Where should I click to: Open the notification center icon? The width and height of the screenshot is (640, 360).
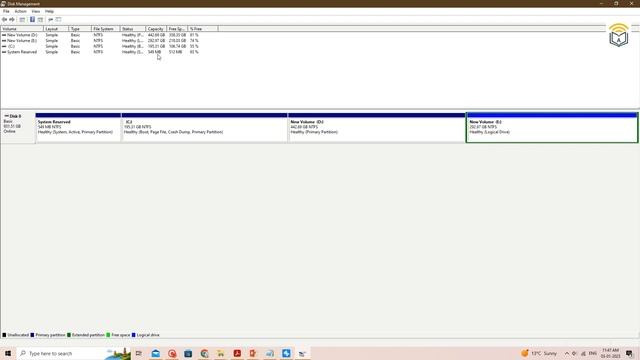(629, 353)
